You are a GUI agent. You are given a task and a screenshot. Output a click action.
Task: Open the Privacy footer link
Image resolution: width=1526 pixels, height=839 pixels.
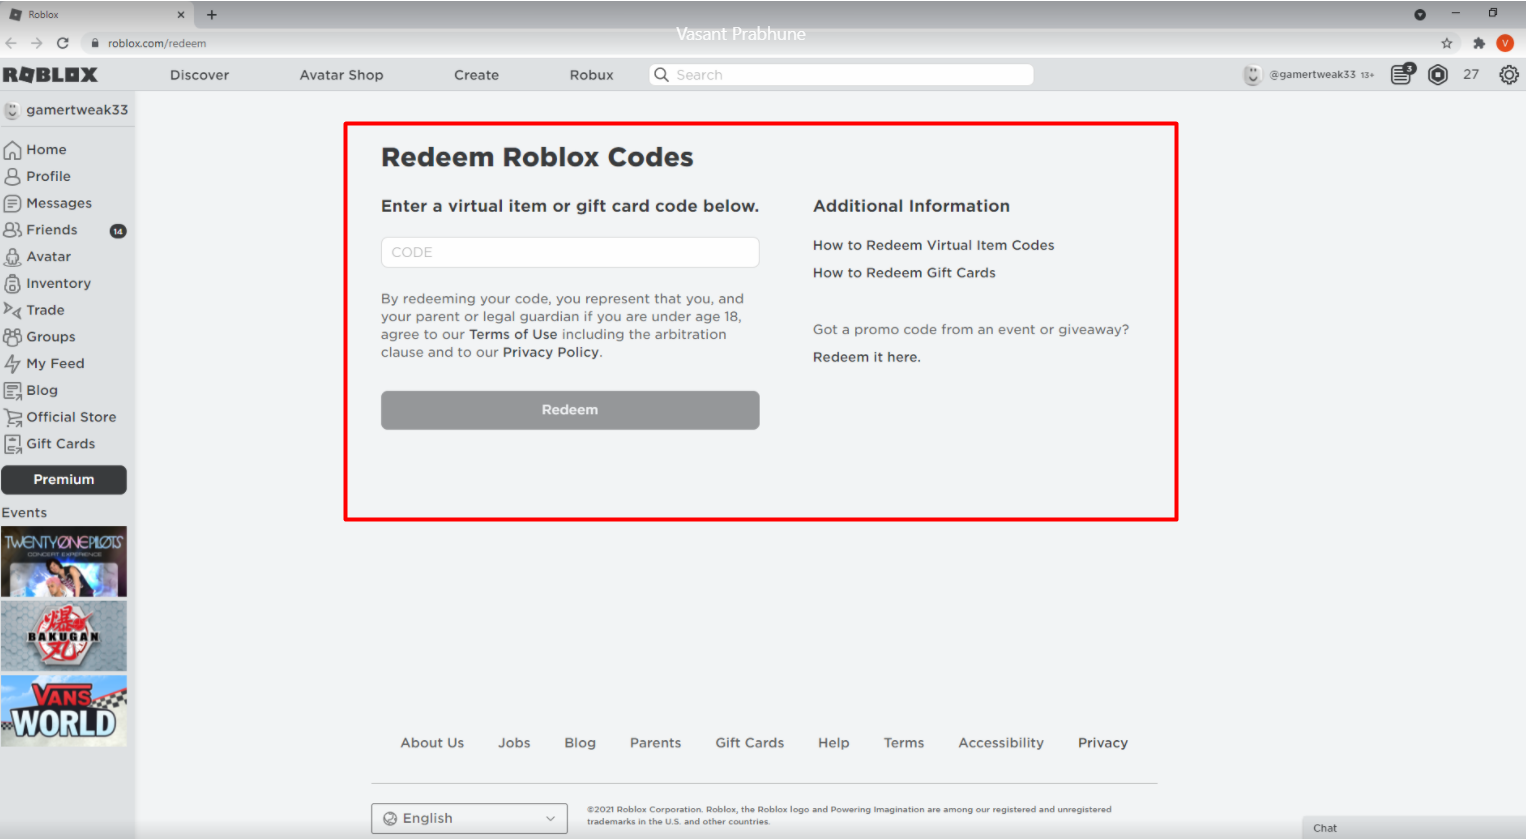(1103, 743)
